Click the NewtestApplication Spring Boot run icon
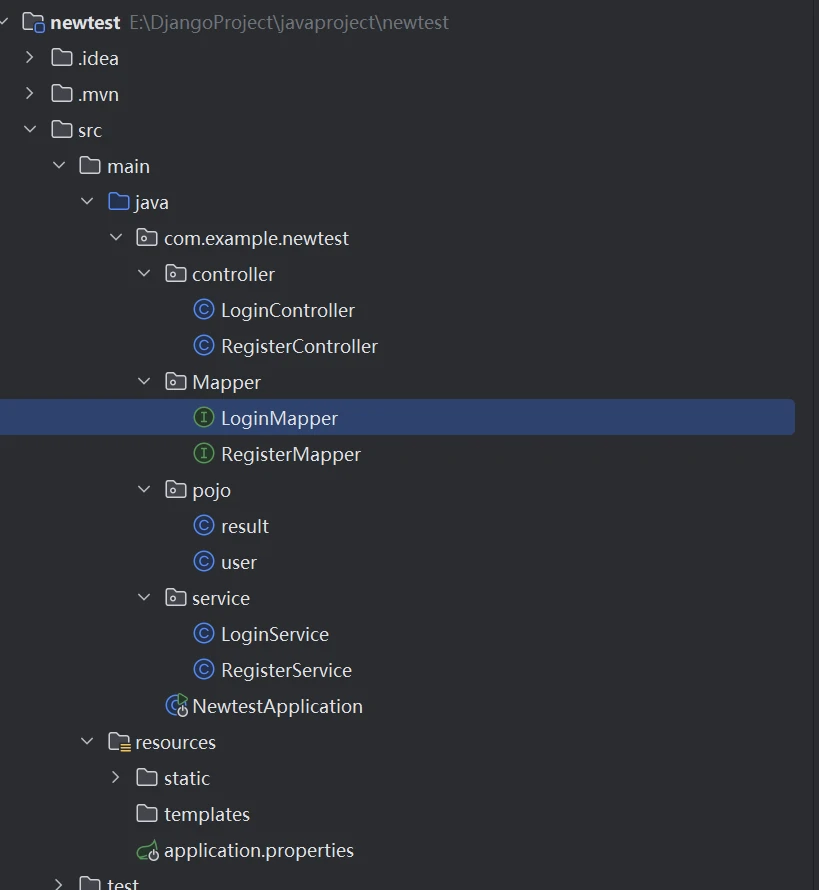 pyautogui.click(x=177, y=706)
